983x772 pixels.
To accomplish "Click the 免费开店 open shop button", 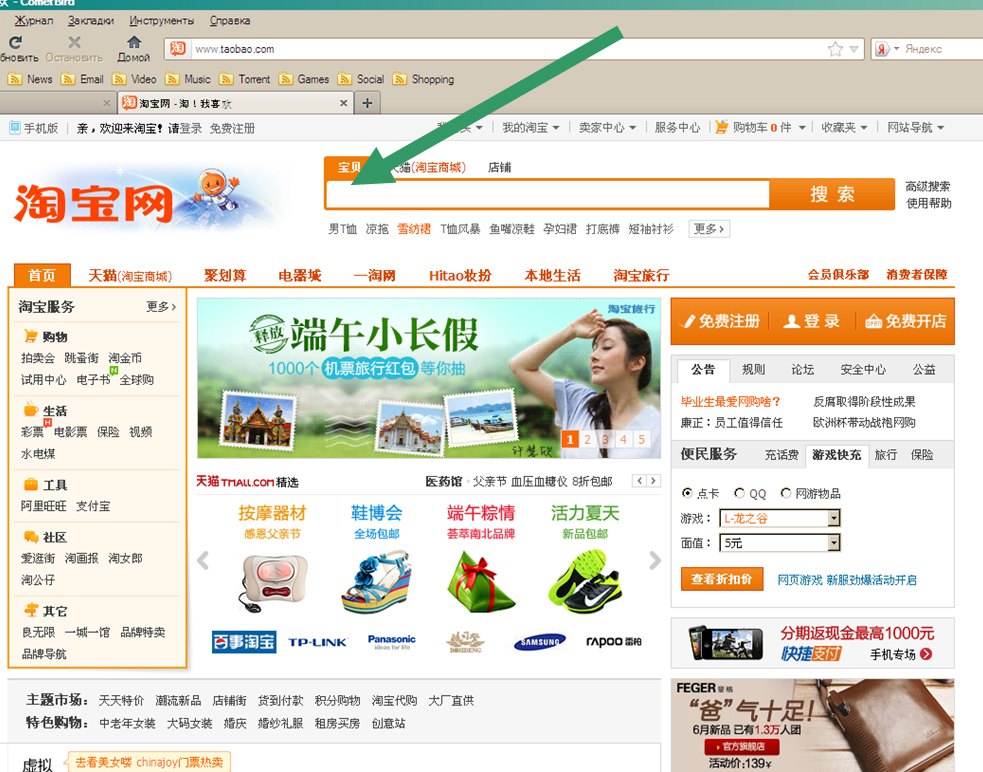I will point(906,321).
